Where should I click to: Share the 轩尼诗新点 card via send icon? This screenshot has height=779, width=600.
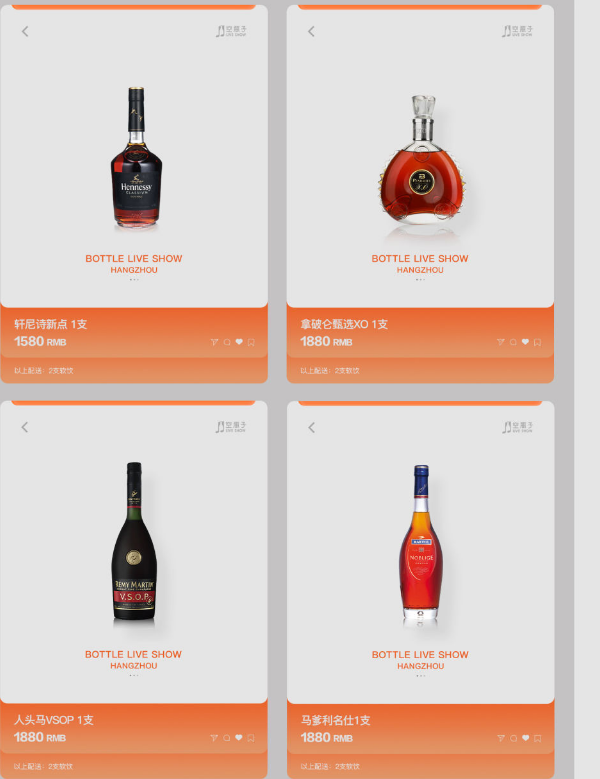pos(214,342)
